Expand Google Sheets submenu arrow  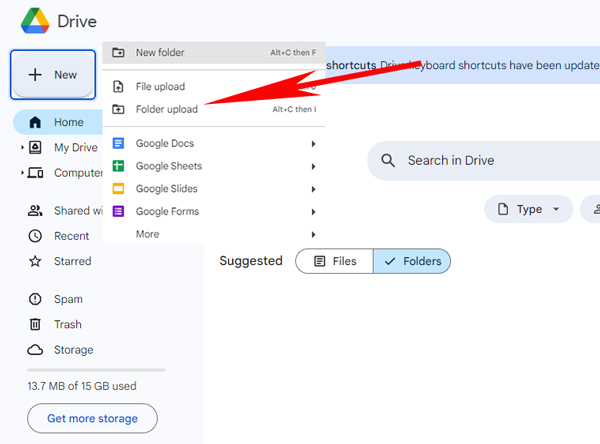point(313,166)
